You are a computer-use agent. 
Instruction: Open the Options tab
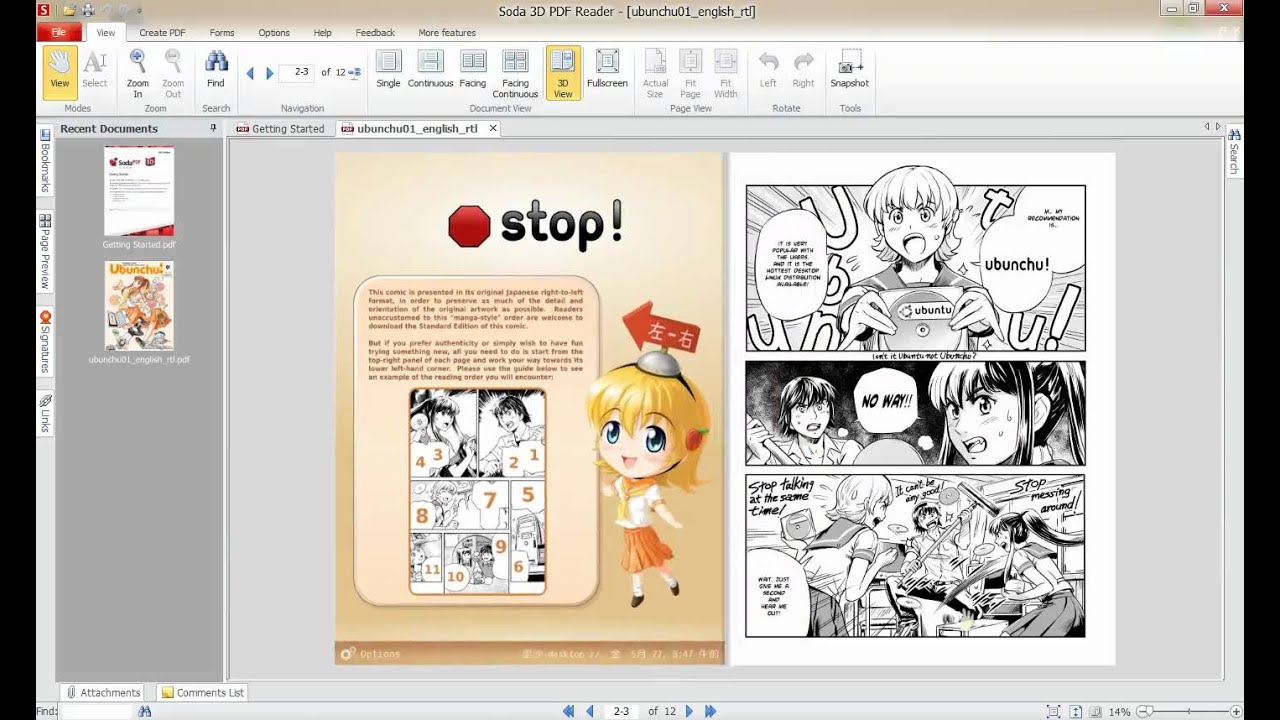pyautogui.click(x=274, y=33)
